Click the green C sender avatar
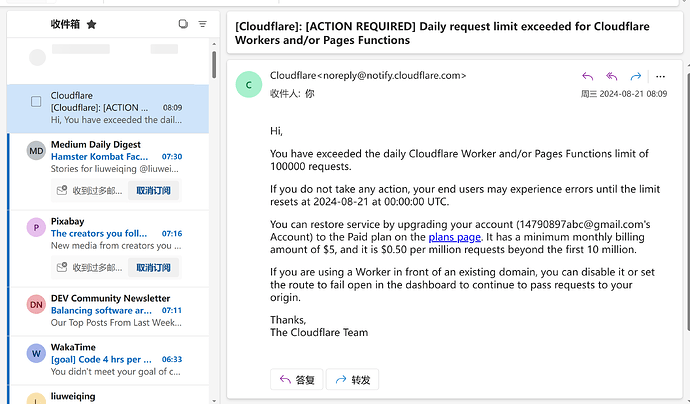This screenshot has height=404, width=690. pyautogui.click(x=249, y=84)
